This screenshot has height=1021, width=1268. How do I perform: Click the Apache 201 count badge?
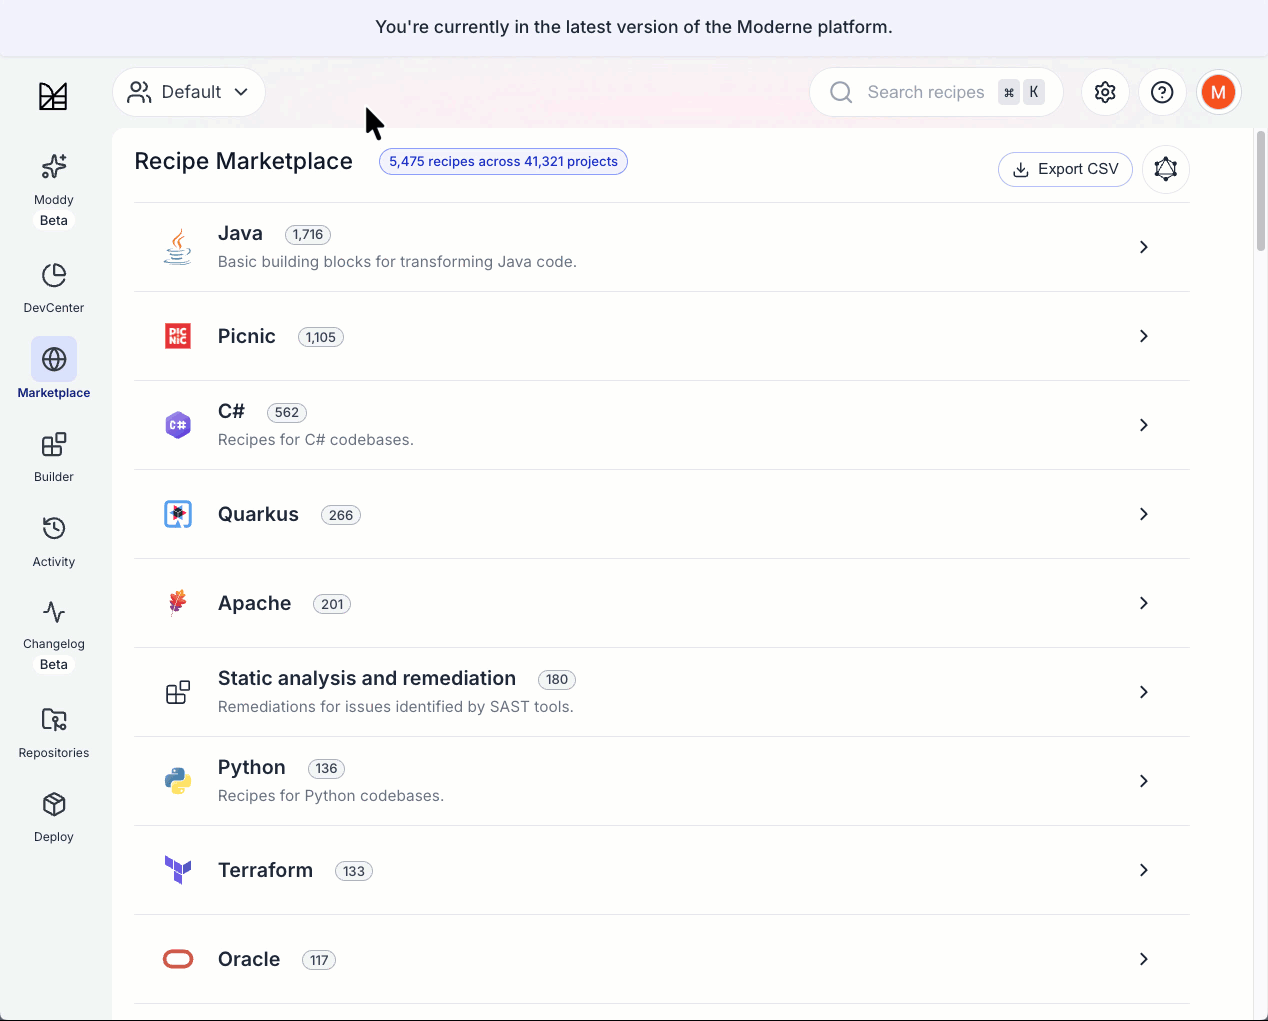(x=332, y=604)
